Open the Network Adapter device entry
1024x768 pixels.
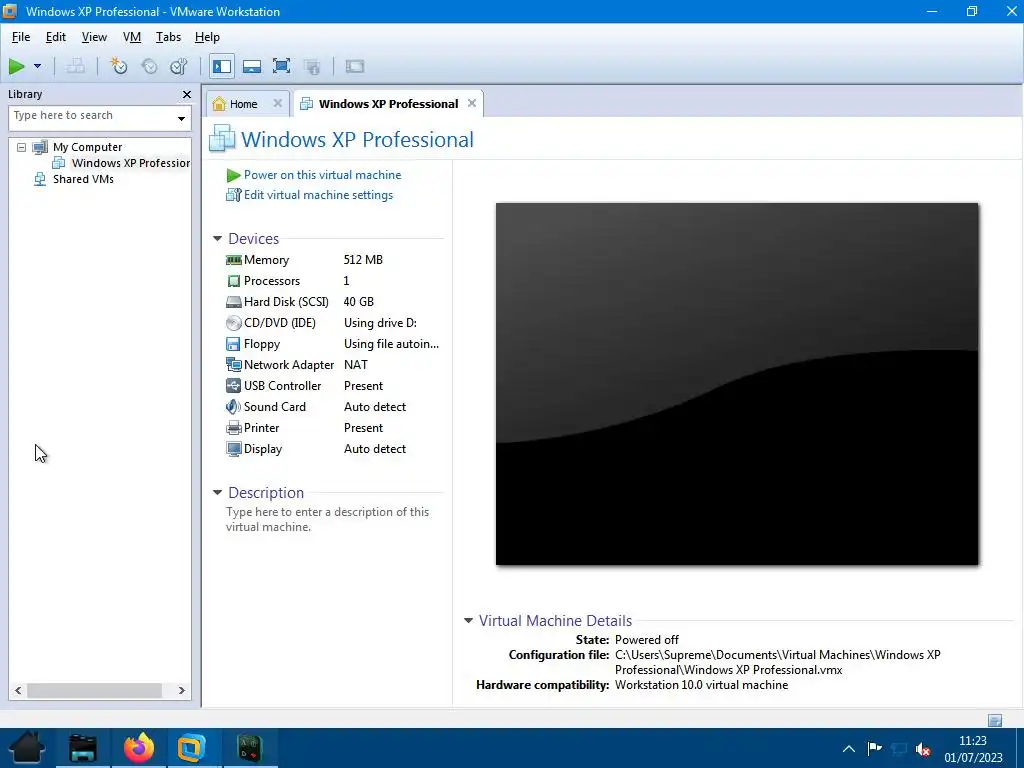289,365
